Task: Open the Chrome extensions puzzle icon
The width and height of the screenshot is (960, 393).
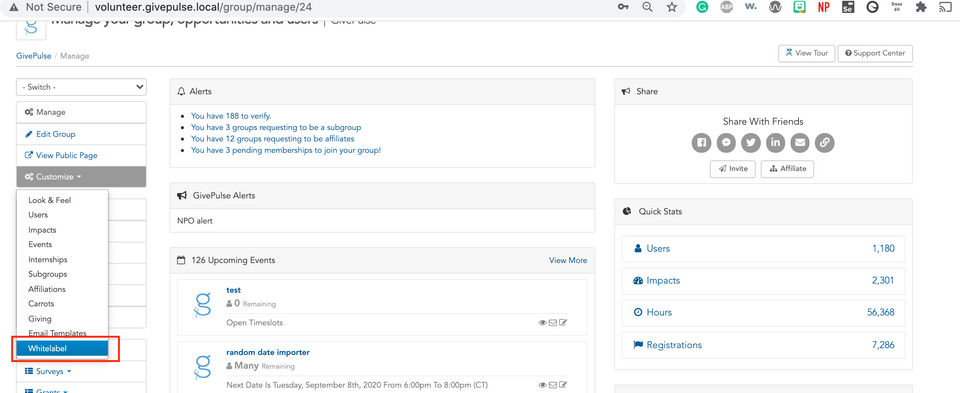Action: click(920, 7)
